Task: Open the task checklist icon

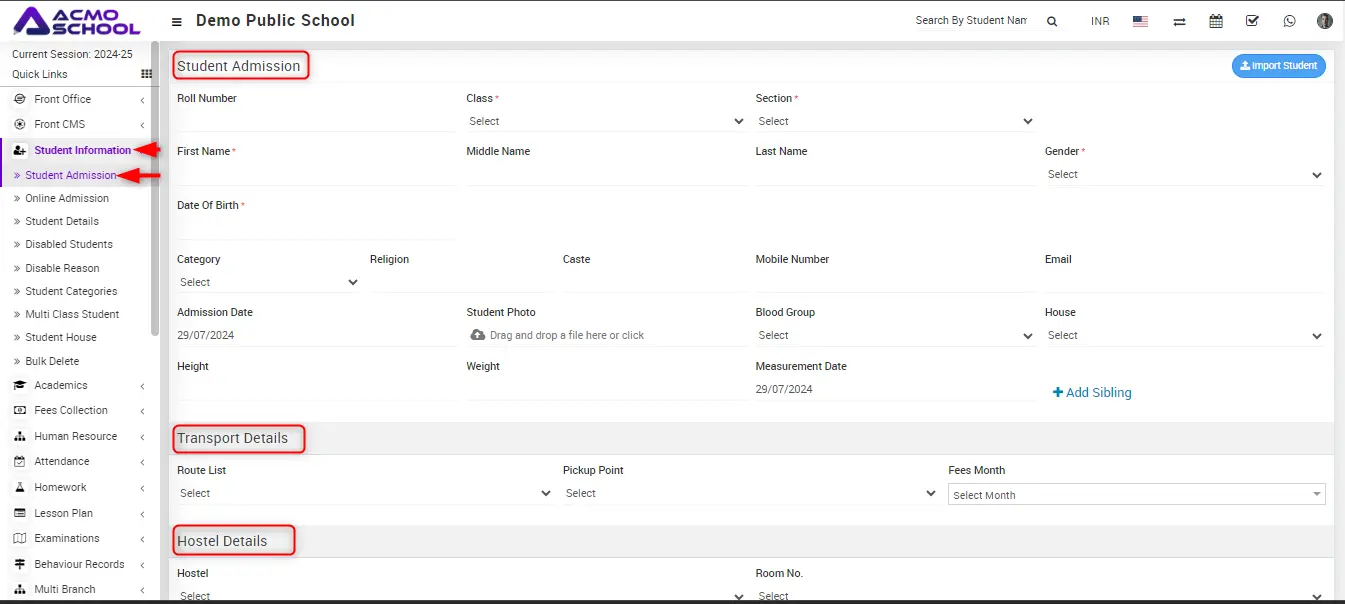Action: click(1252, 21)
